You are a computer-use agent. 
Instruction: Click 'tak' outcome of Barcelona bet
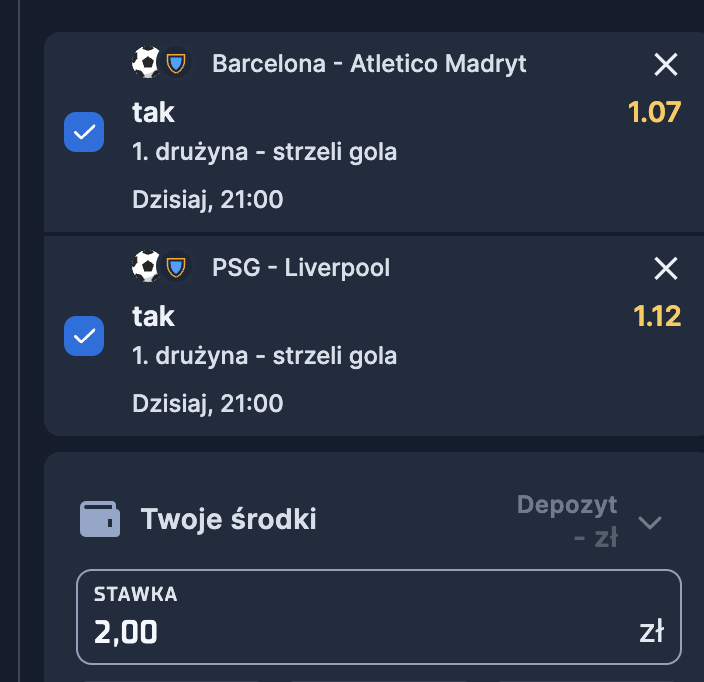pos(153,112)
